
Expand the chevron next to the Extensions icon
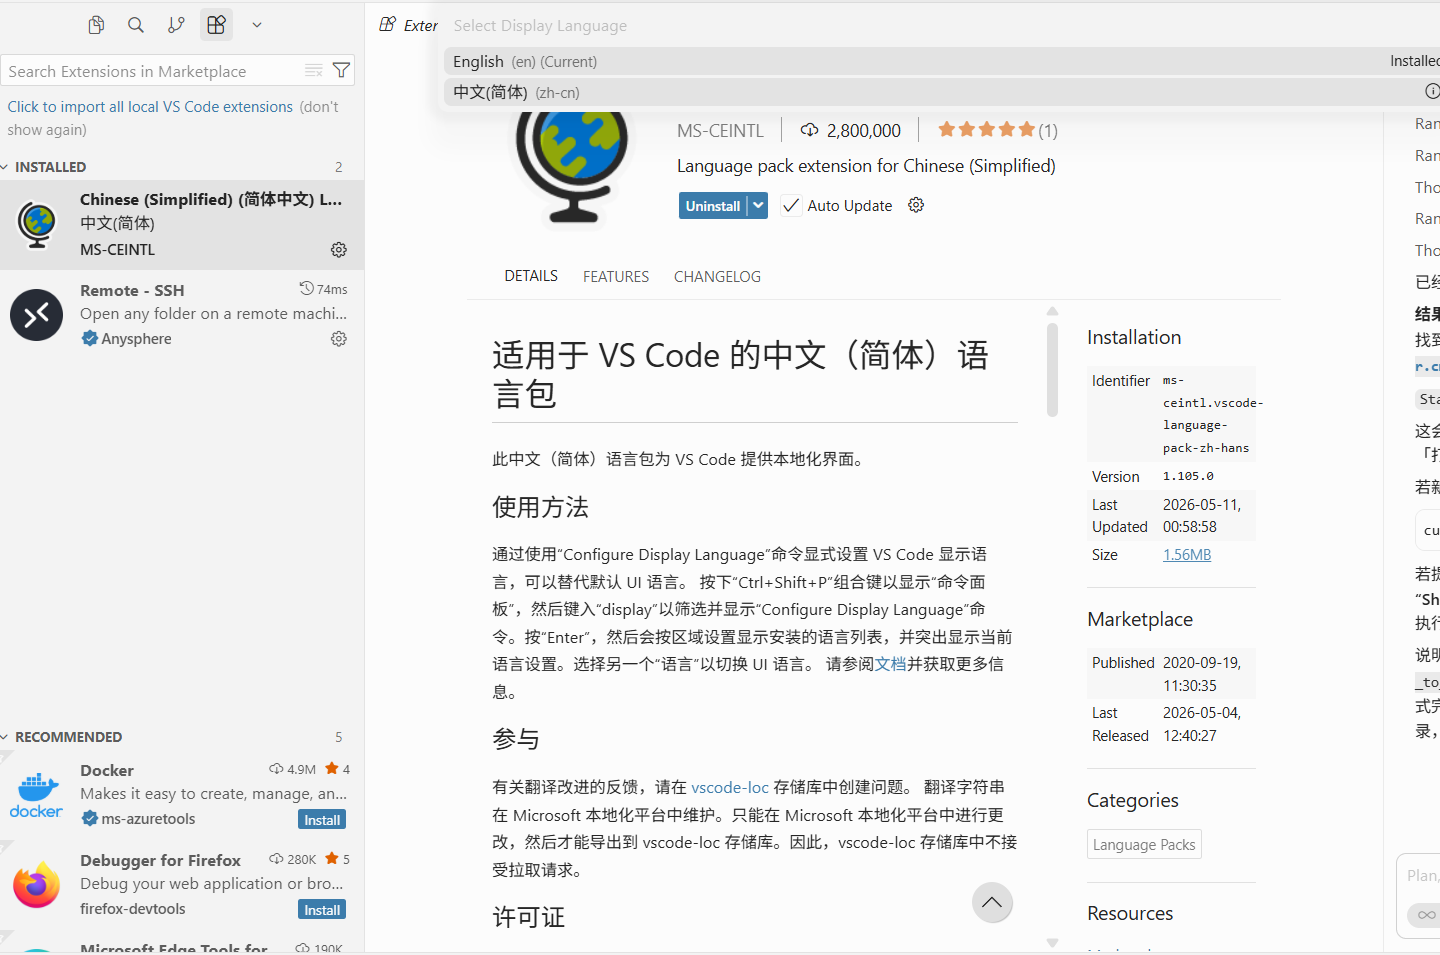pyautogui.click(x=257, y=25)
